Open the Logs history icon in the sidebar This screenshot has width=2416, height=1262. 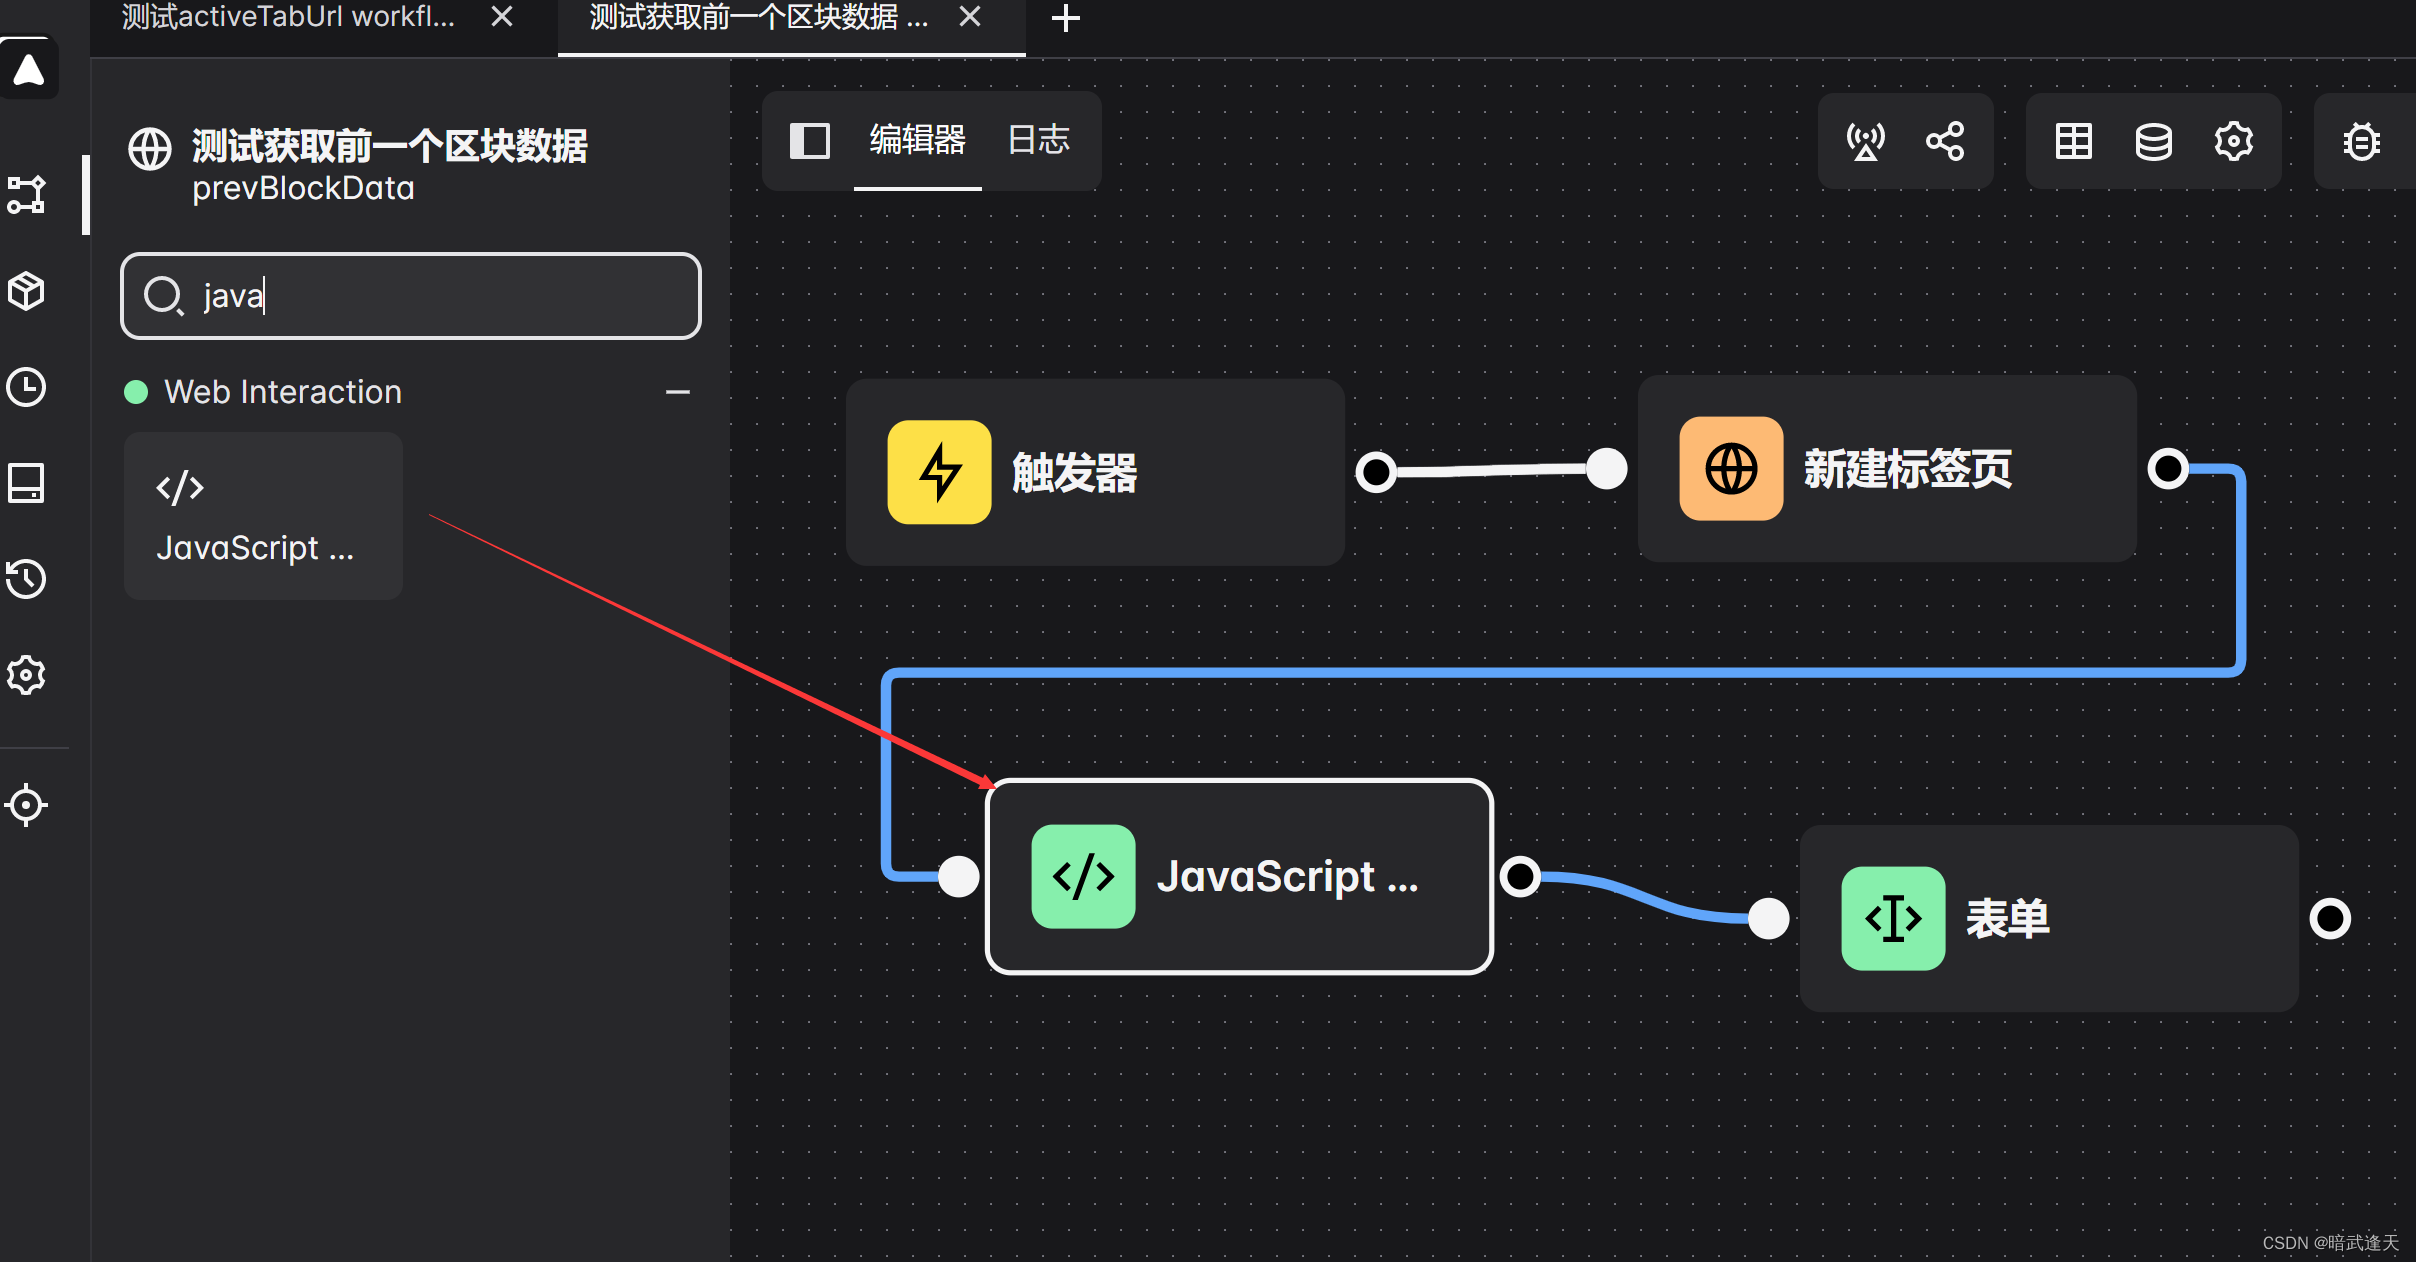coord(26,579)
